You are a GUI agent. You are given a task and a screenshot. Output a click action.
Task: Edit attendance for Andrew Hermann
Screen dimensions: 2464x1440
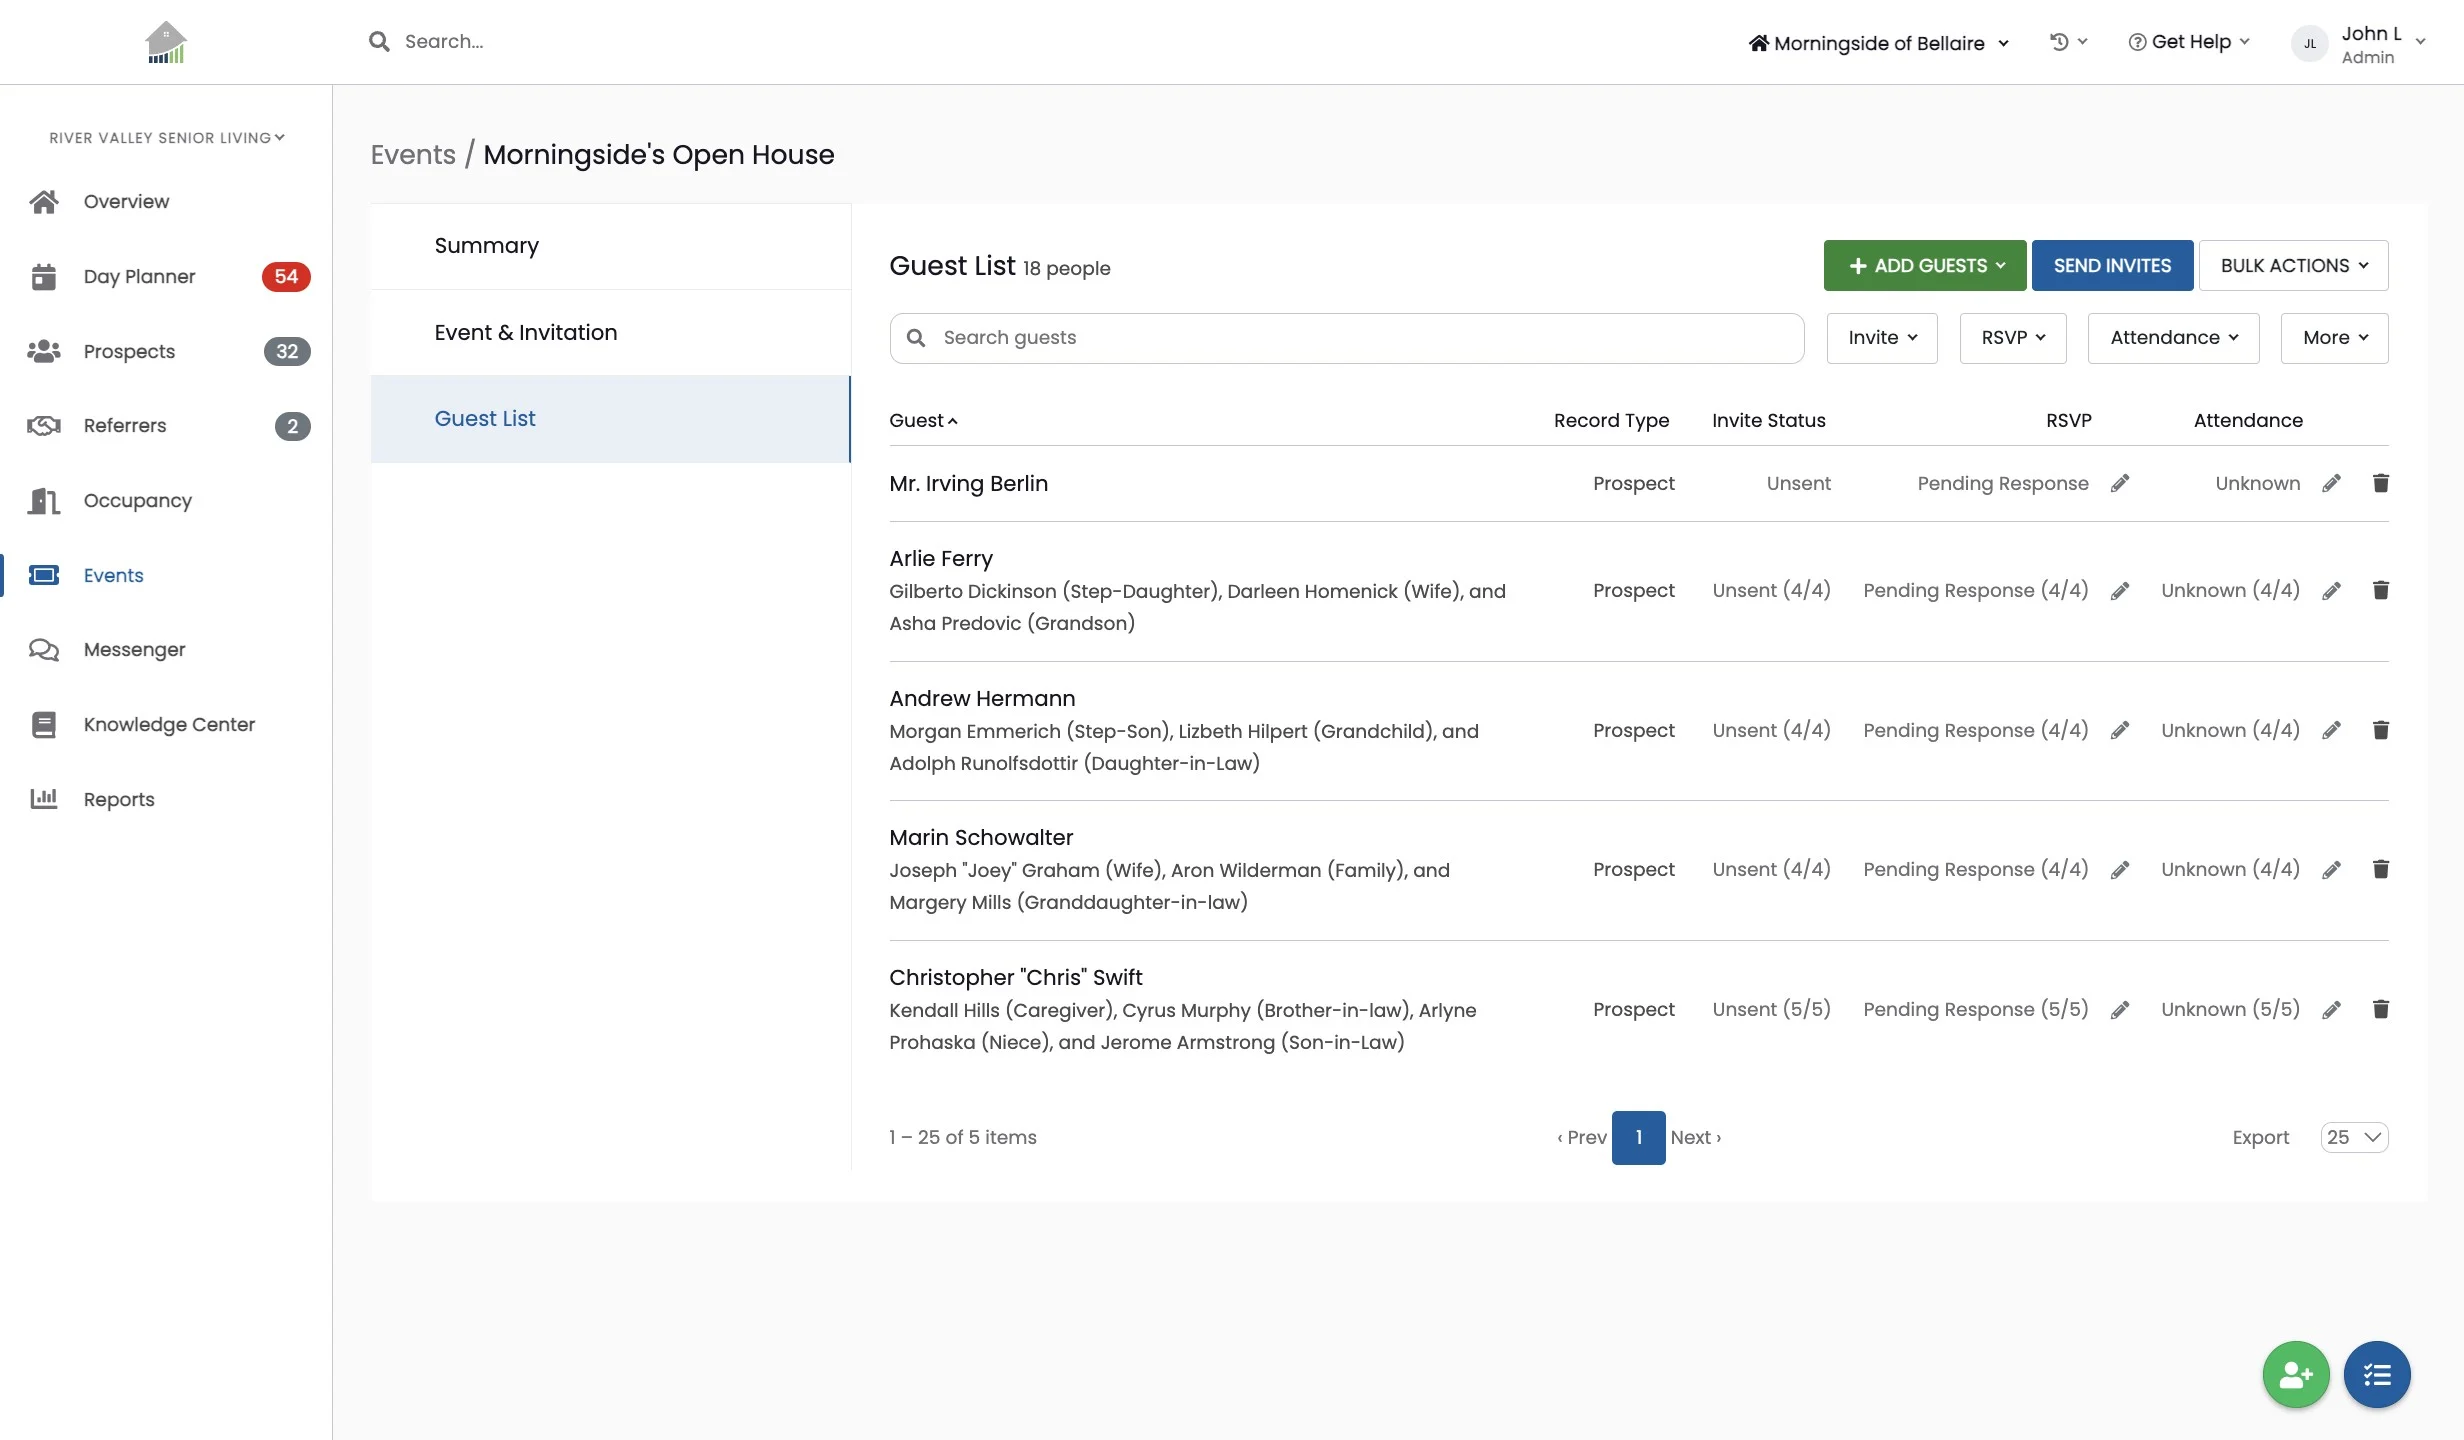tap(2331, 731)
